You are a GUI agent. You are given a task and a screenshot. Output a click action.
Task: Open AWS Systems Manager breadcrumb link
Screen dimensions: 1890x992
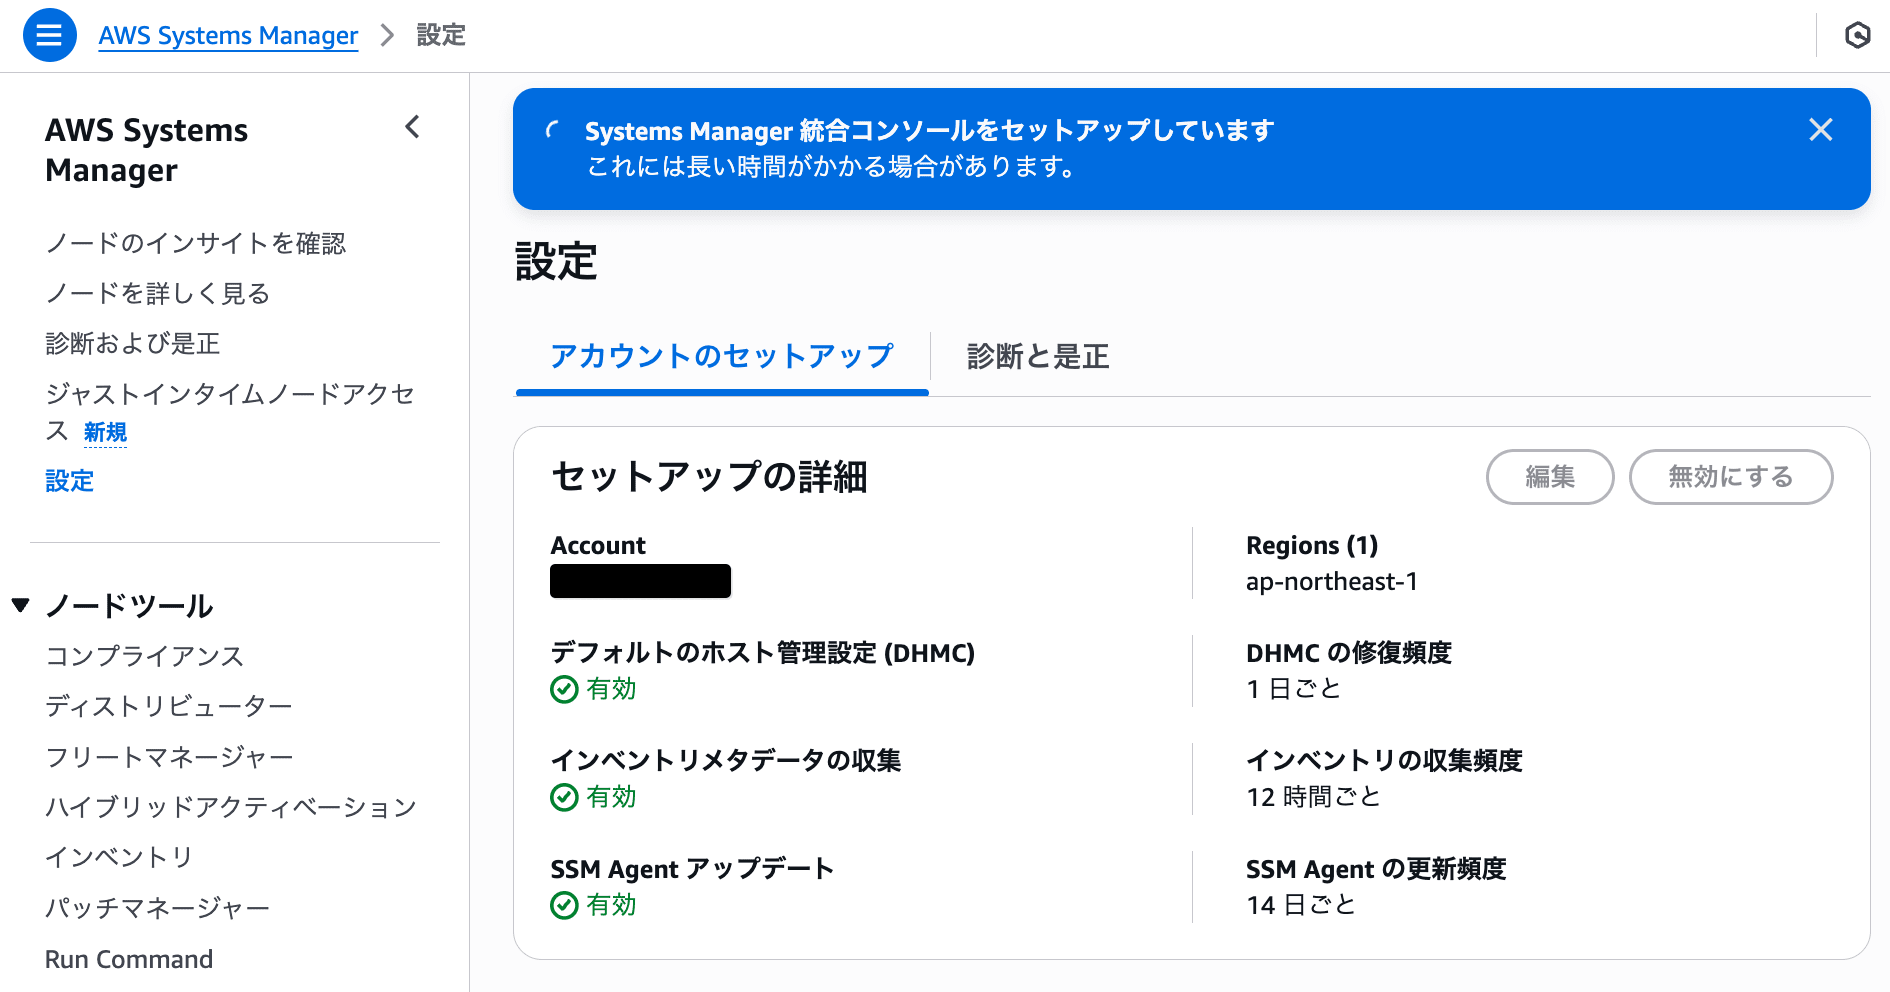tap(228, 36)
